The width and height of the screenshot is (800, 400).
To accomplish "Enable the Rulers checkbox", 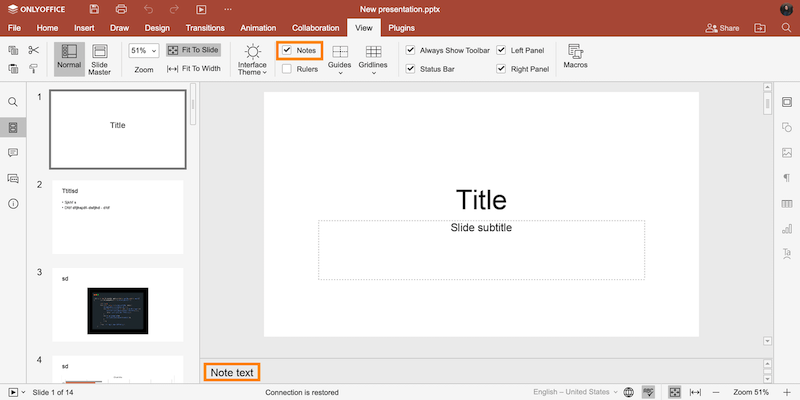I will (287, 69).
